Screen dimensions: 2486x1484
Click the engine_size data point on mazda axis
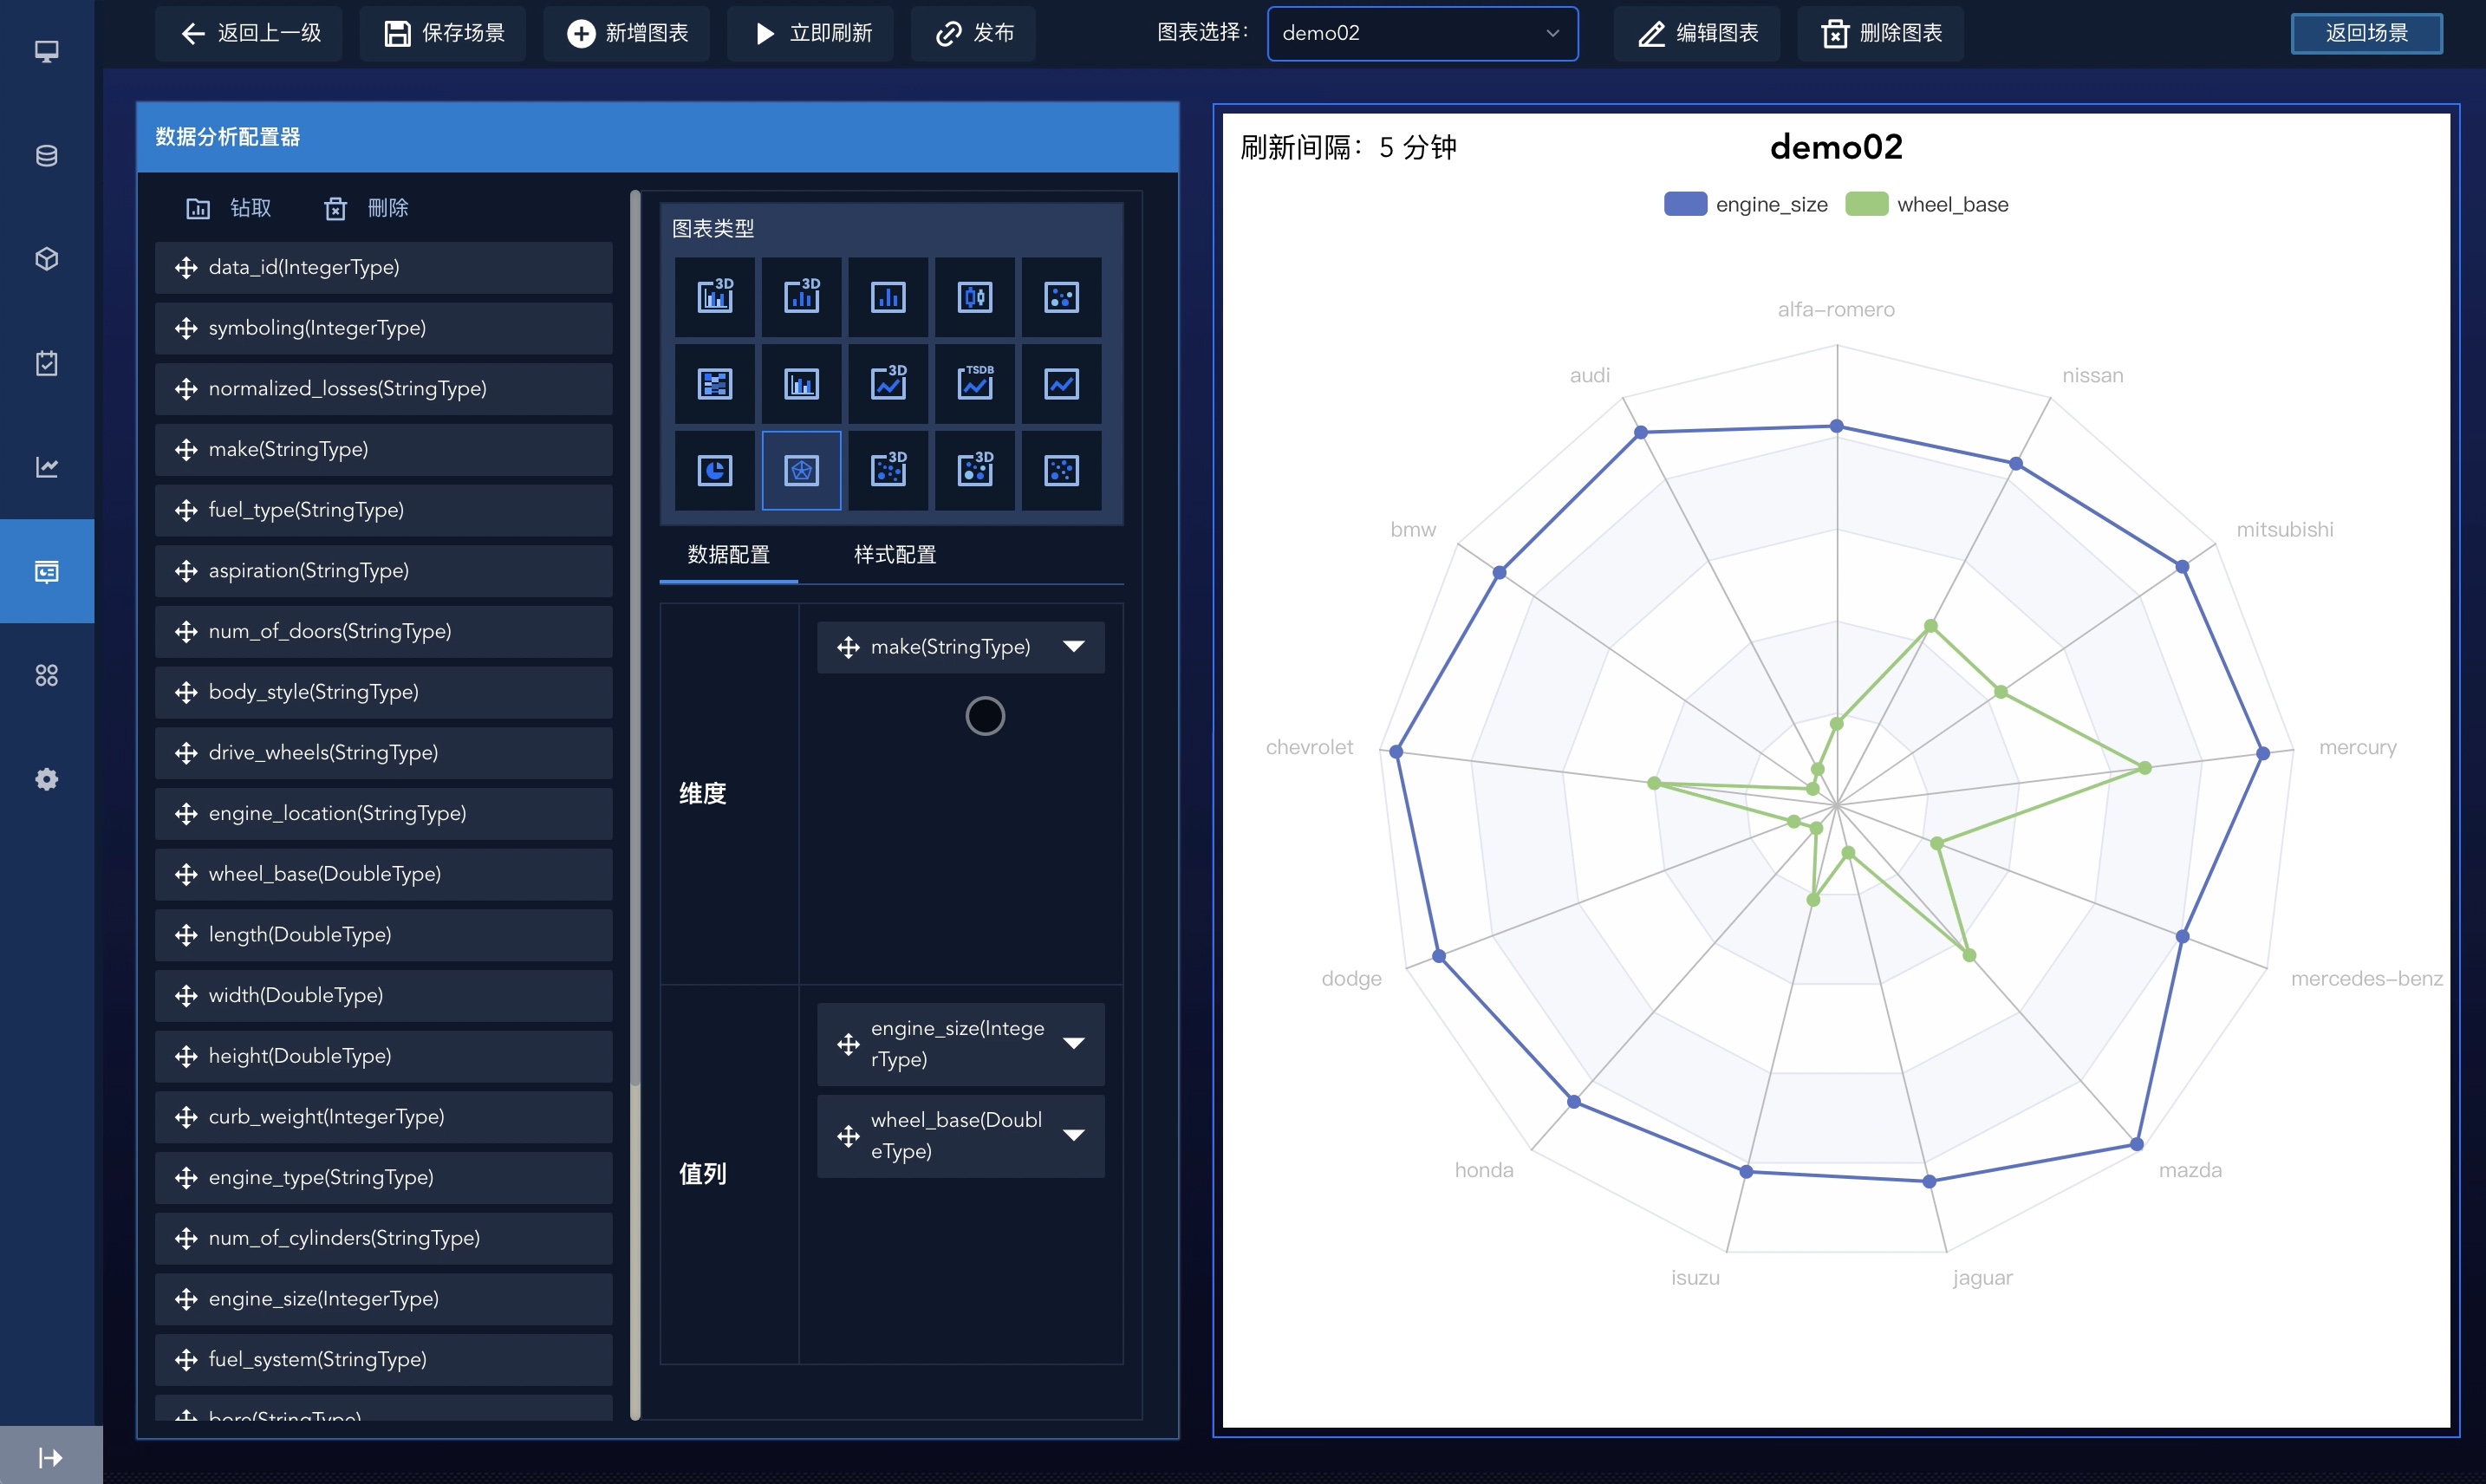coord(2137,1144)
